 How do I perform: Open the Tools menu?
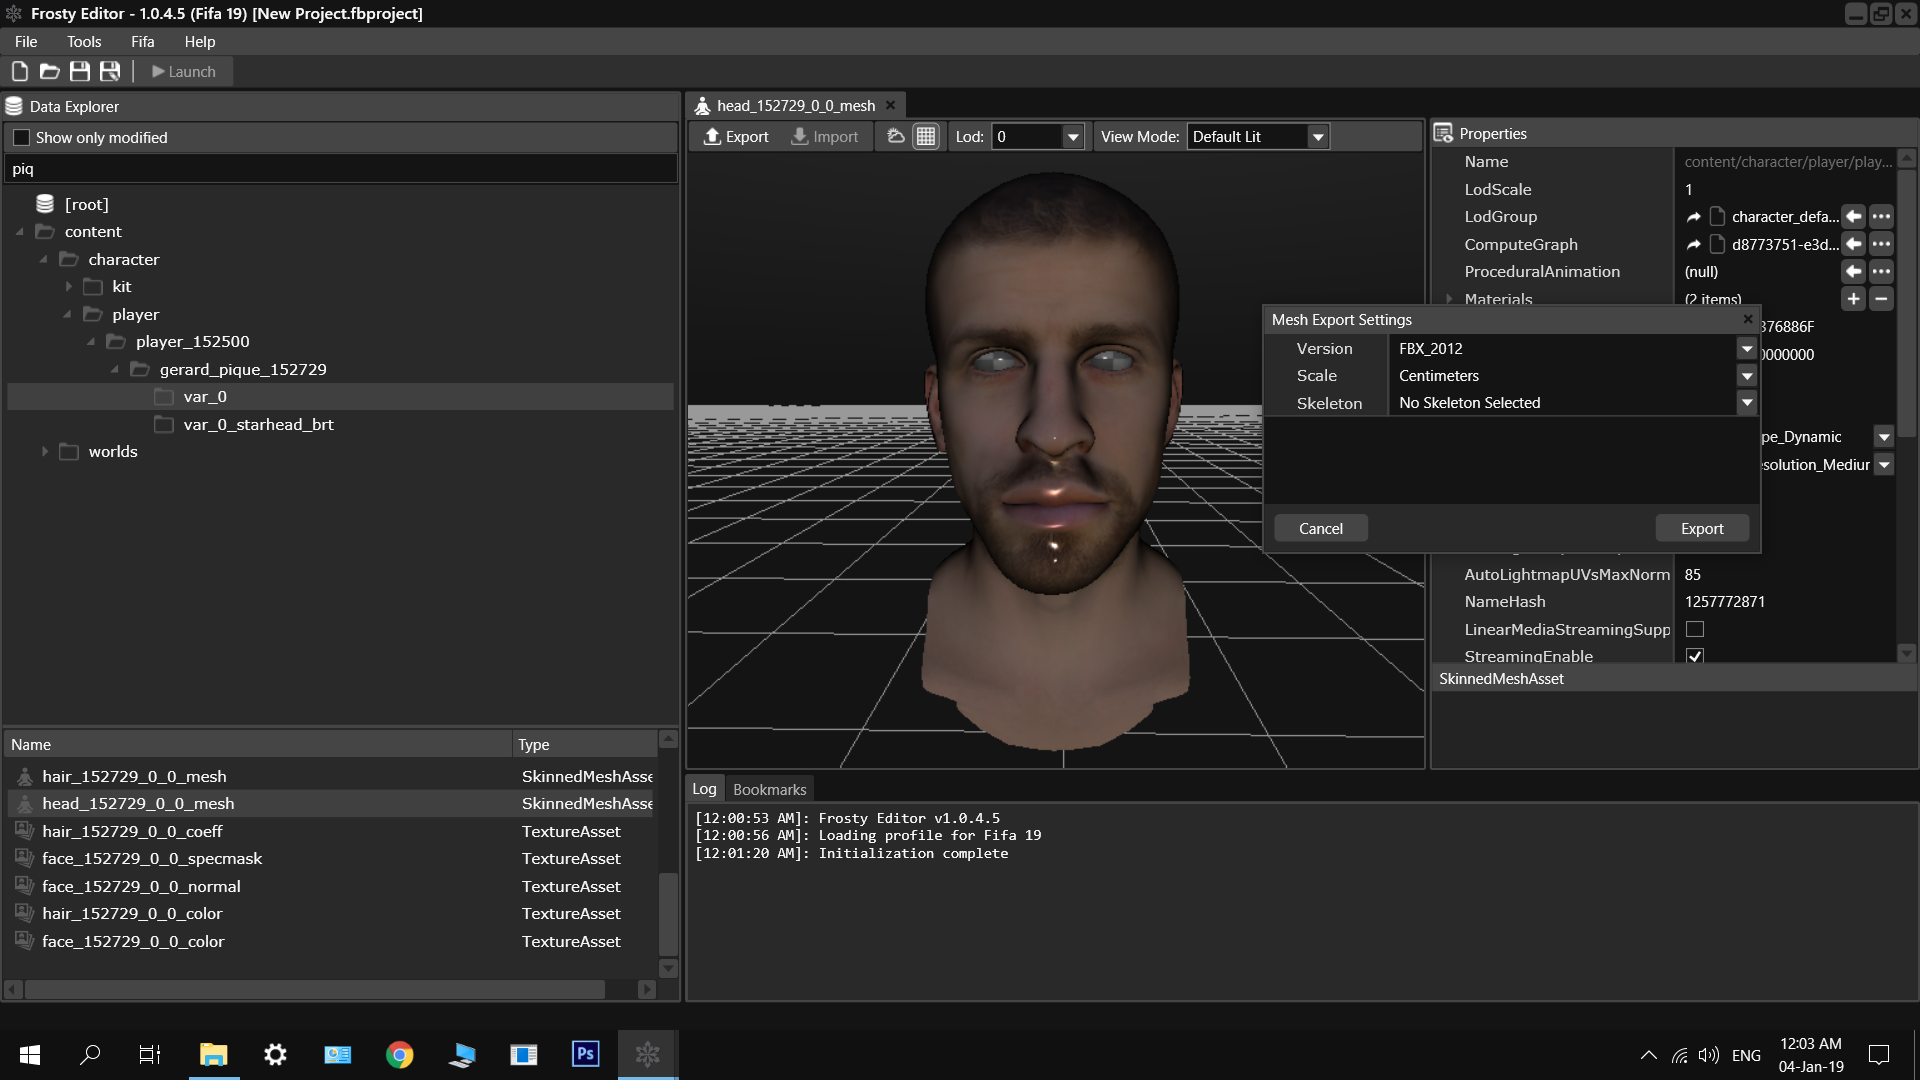[84, 42]
